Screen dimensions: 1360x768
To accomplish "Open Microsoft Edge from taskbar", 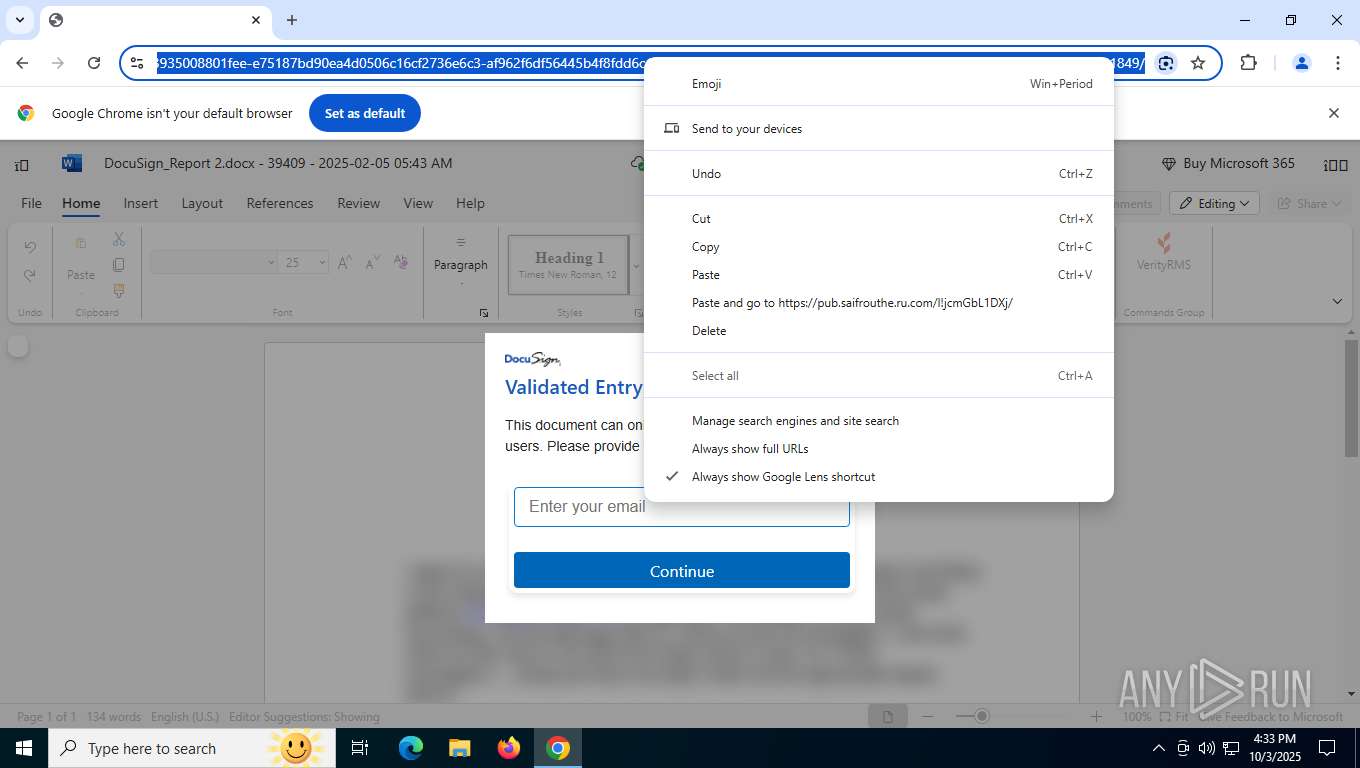I will 410,748.
